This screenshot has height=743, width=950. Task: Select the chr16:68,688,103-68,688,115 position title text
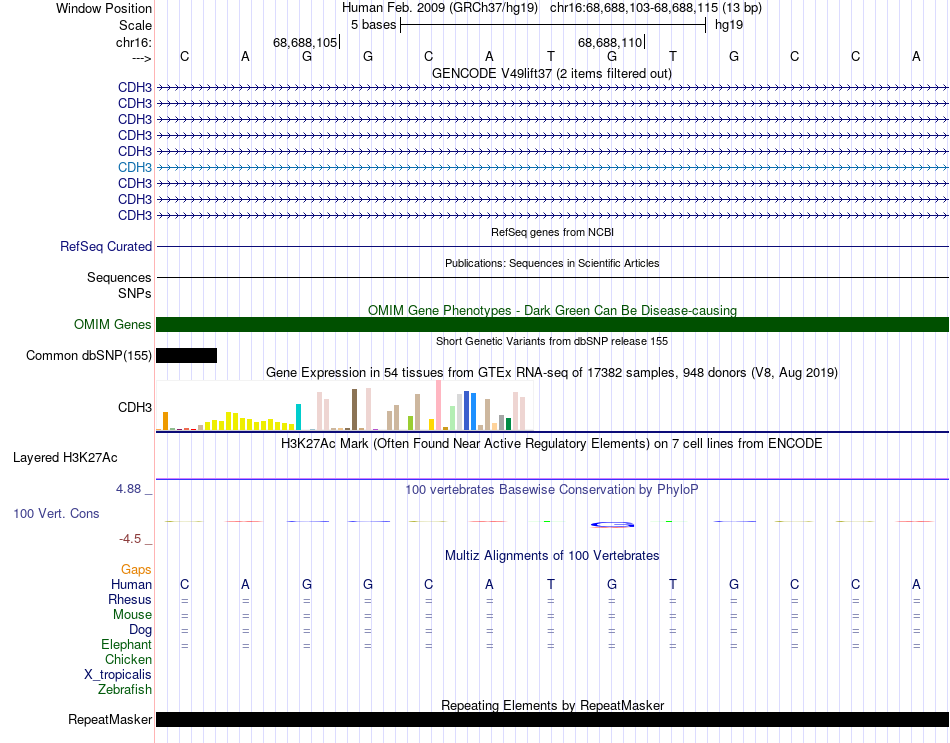(x=656, y=8)
